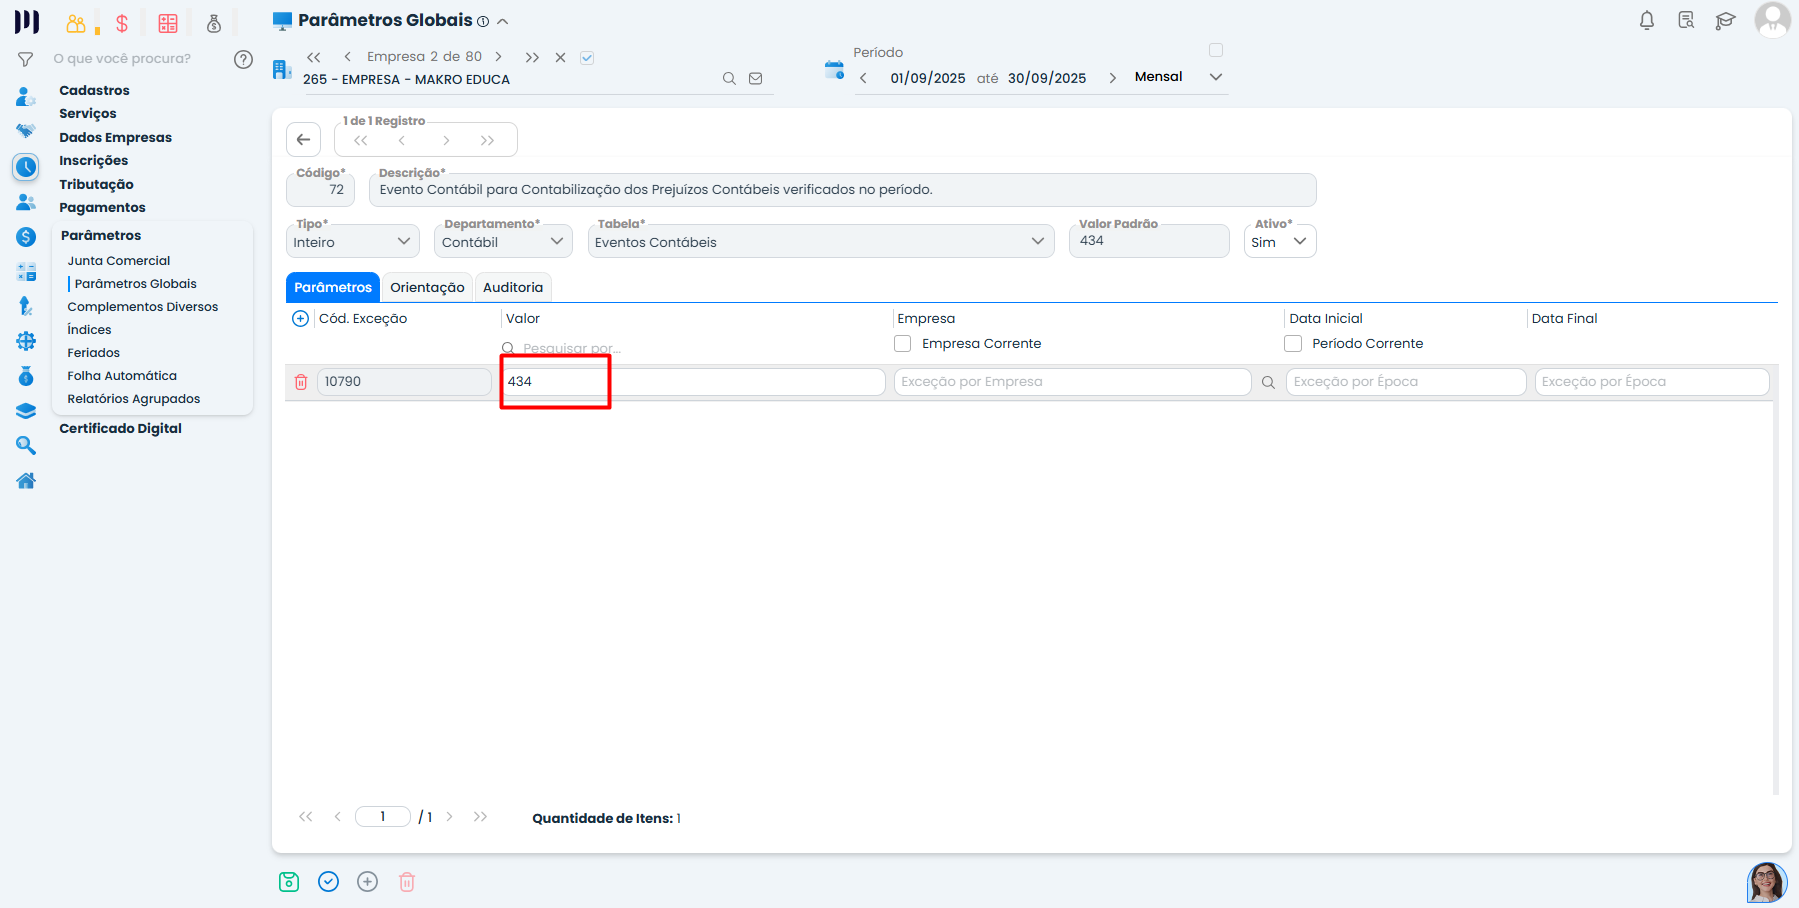This screenshot has width=1799, height=908.
Task: Check the Período Corrente checkbox
Action: [x=1292, y=343]
